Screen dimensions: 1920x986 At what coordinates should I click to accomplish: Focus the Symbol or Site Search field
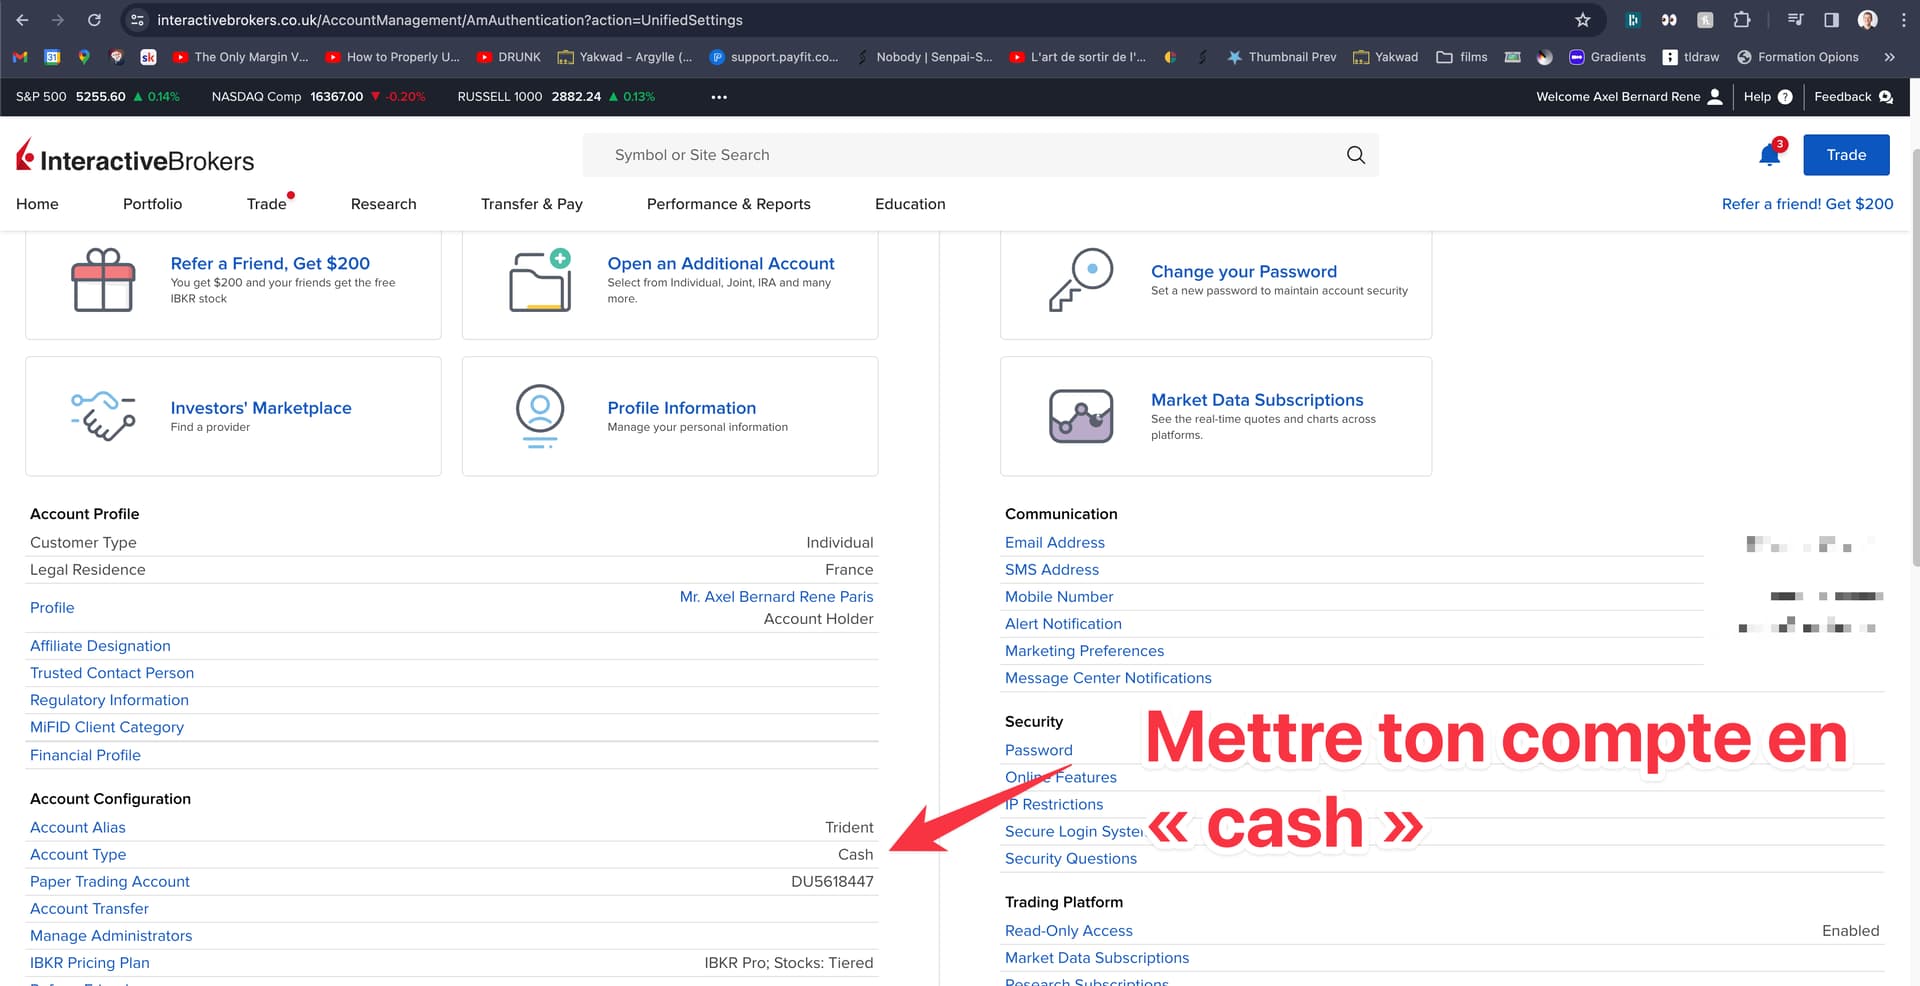click(980, 155)
